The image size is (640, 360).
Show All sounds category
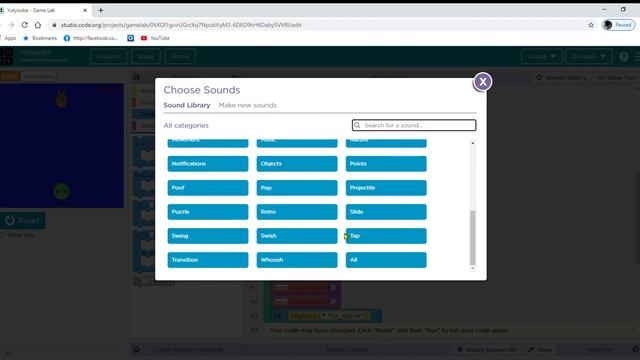coord(386,260)
